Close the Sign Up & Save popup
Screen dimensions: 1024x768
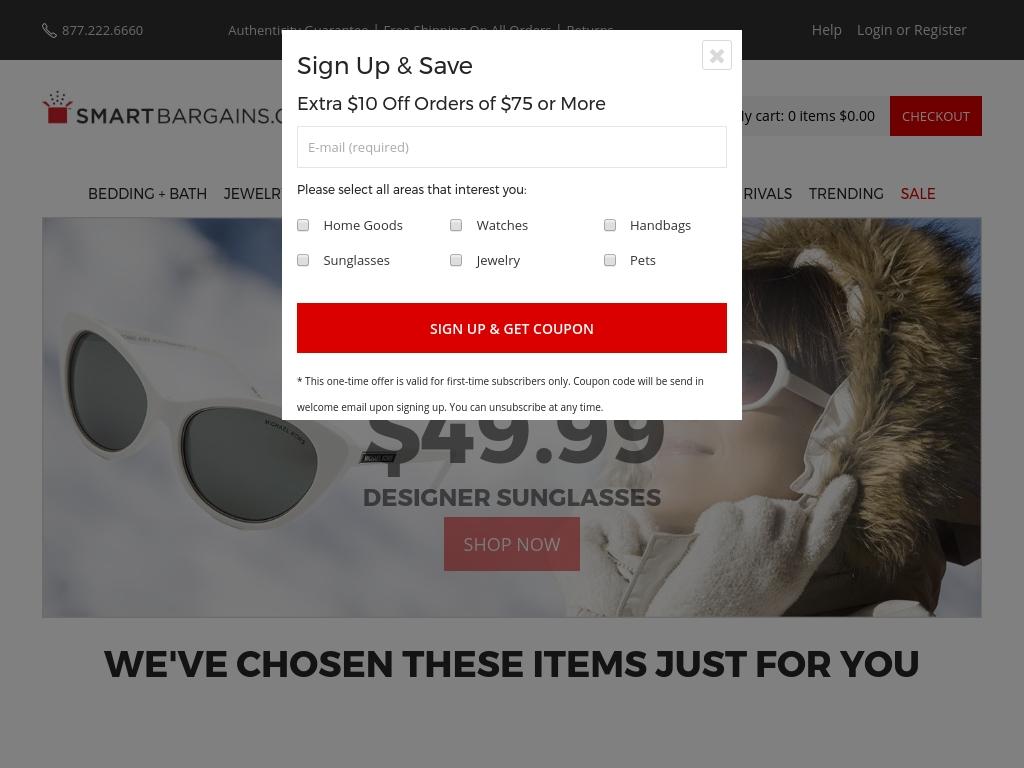[716, 56]
